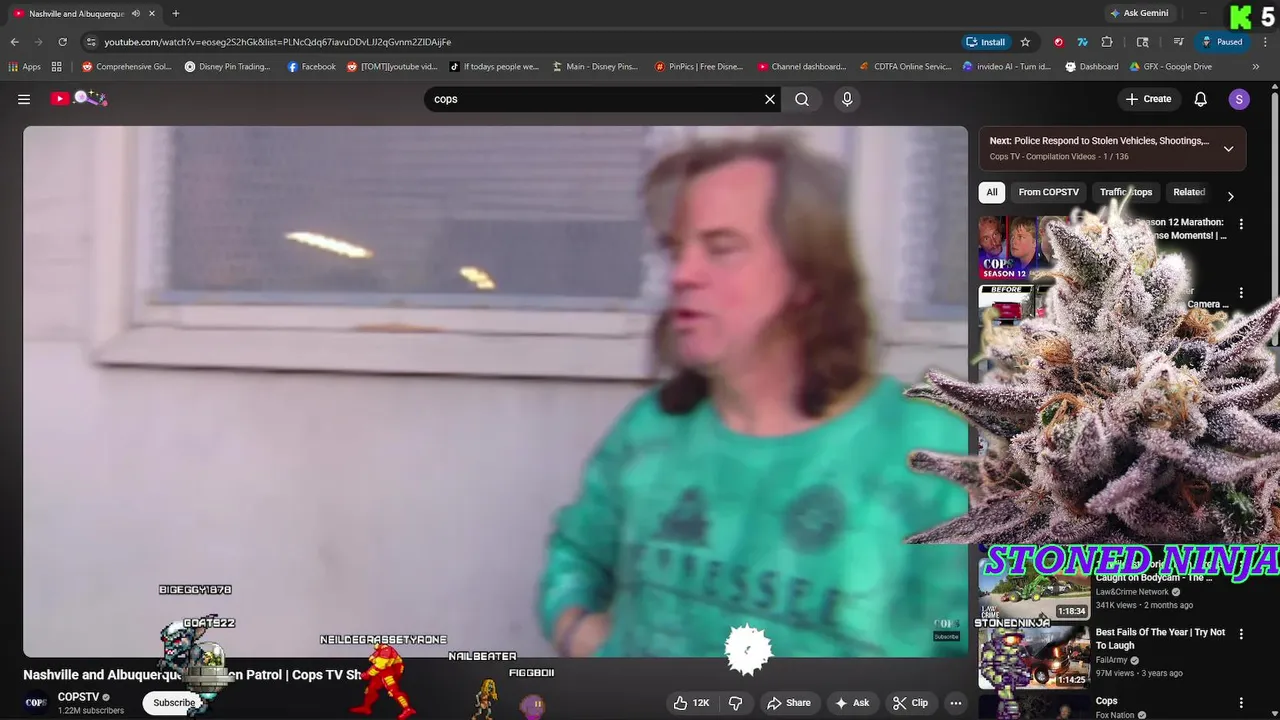The height and width of the screenshot is (720, 1280).
Task: Open the YouTube guide hamburger menu
Action: (x=24, y=99)
